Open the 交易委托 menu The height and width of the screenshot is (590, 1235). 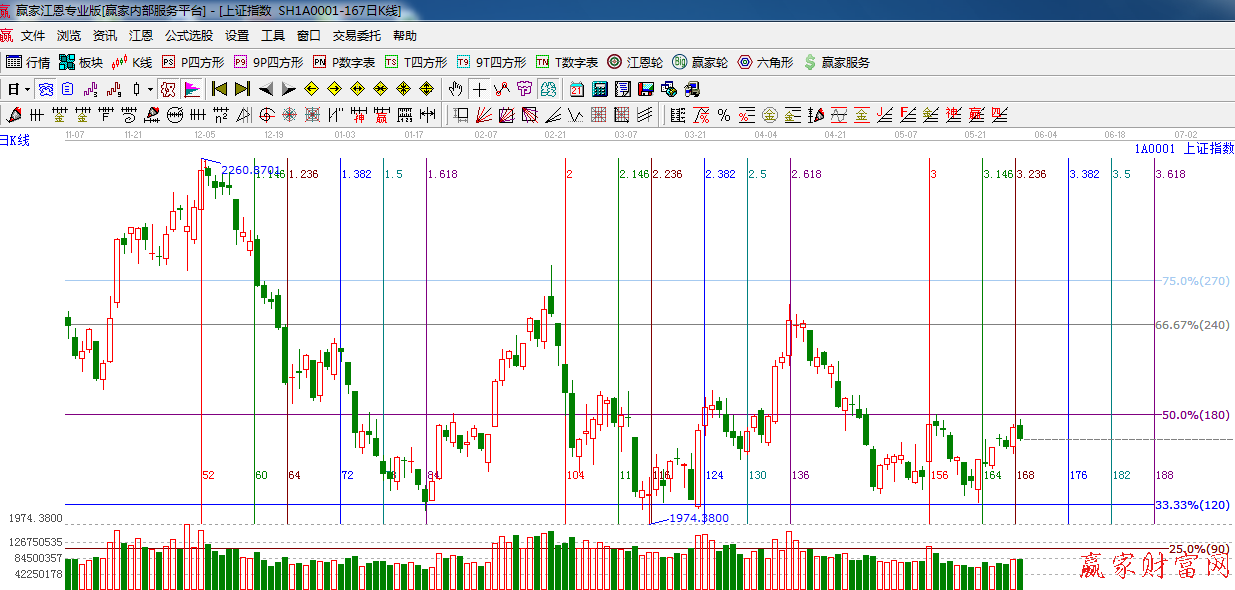pos(356,35)
